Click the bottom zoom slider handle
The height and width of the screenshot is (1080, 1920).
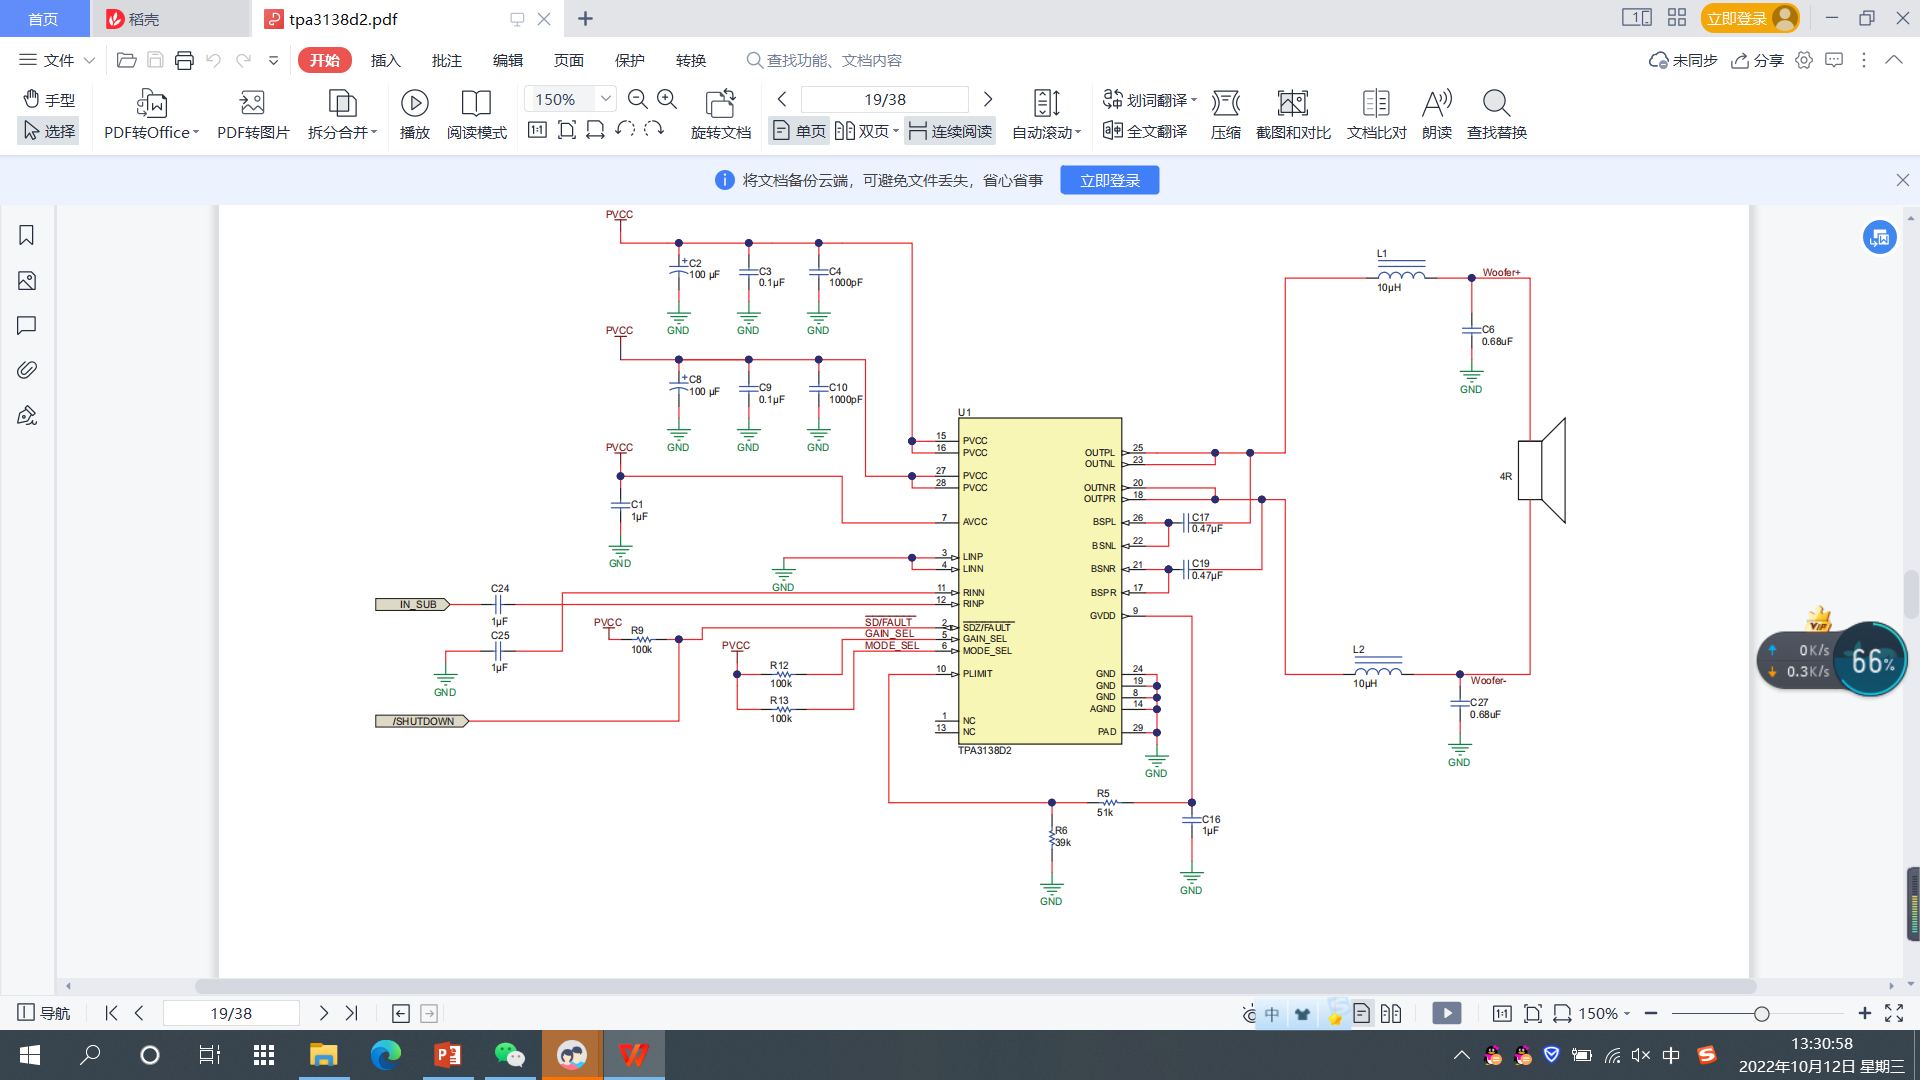(1761, 1014)
